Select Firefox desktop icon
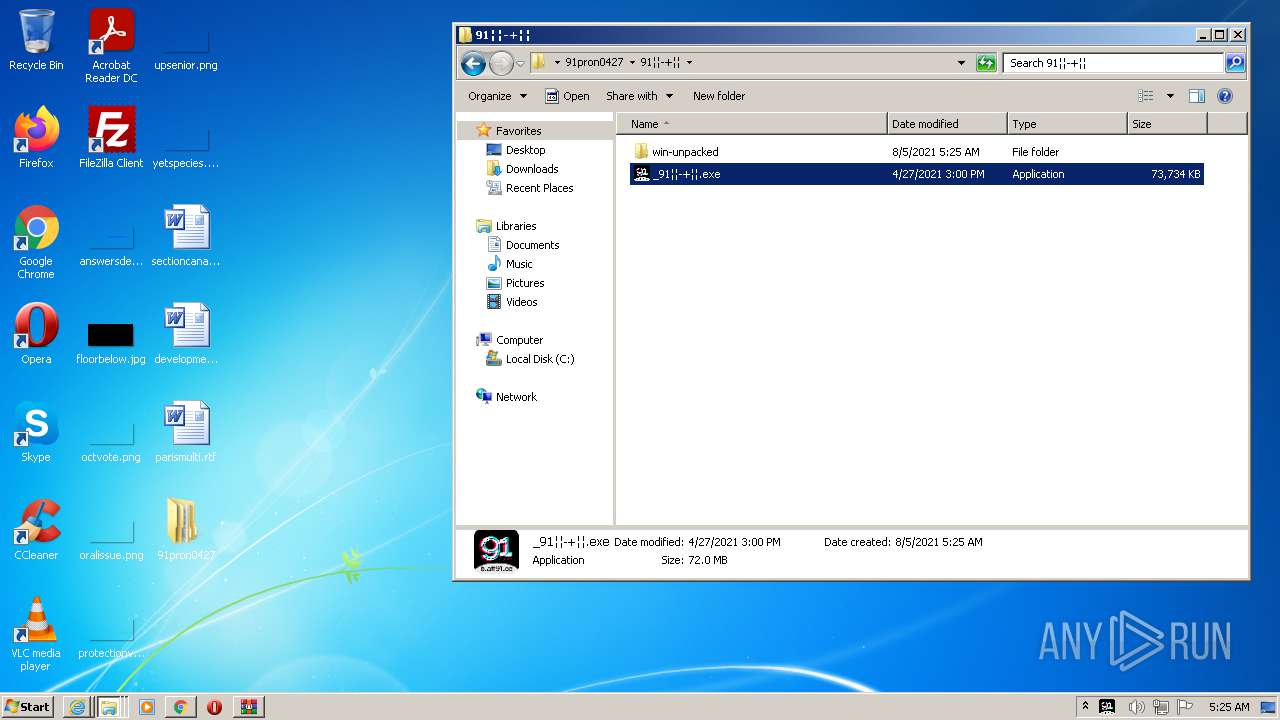Viewport: 1280px width, 720px height. pyautogui.click(x=36, y=138)
